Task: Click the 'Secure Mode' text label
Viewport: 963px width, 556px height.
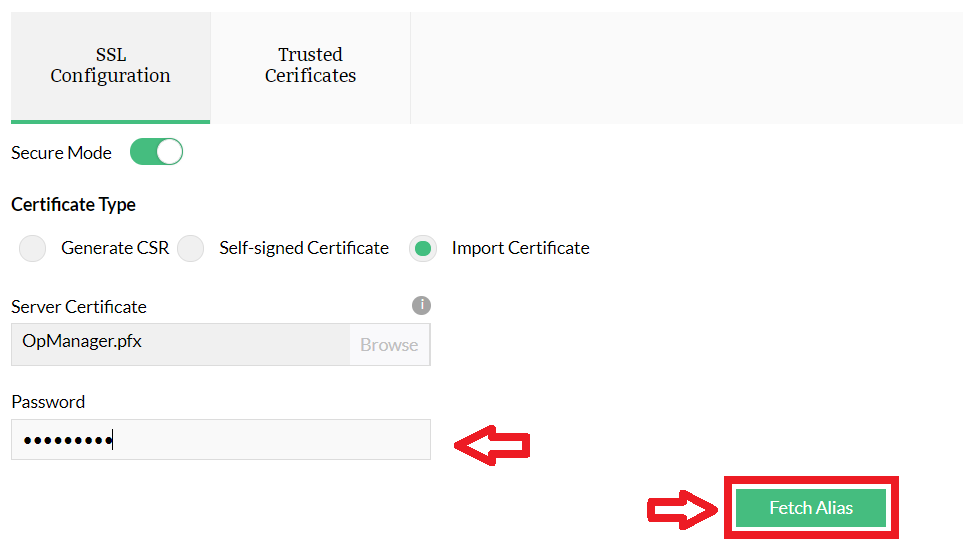Action: (61, 153)
